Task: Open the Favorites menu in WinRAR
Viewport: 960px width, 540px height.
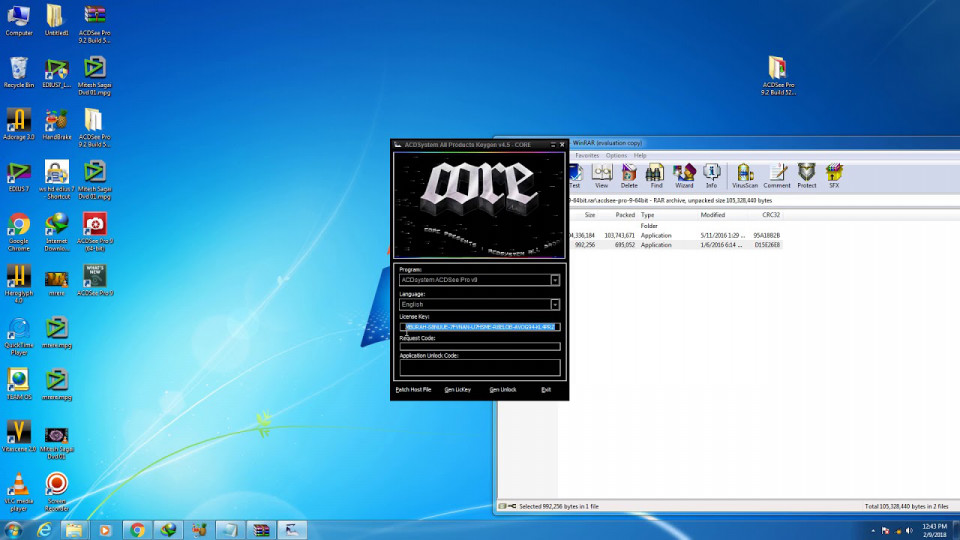Action: (587, 156)
